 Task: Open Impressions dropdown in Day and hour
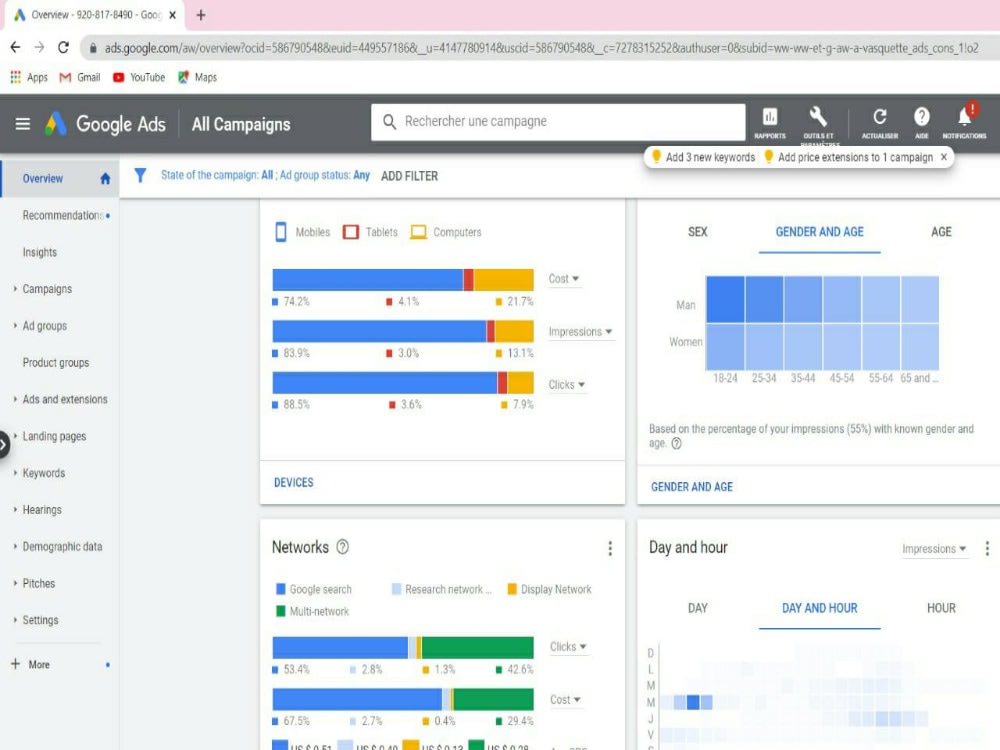click(934, 548)
